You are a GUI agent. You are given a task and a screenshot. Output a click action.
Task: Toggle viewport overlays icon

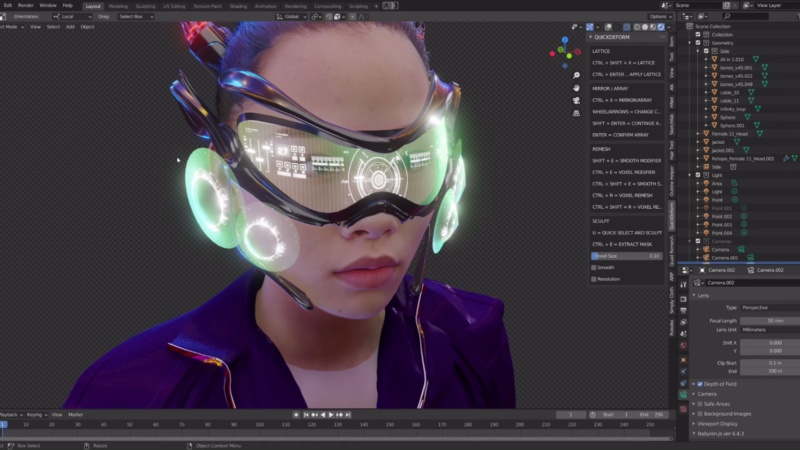[608, 27]
